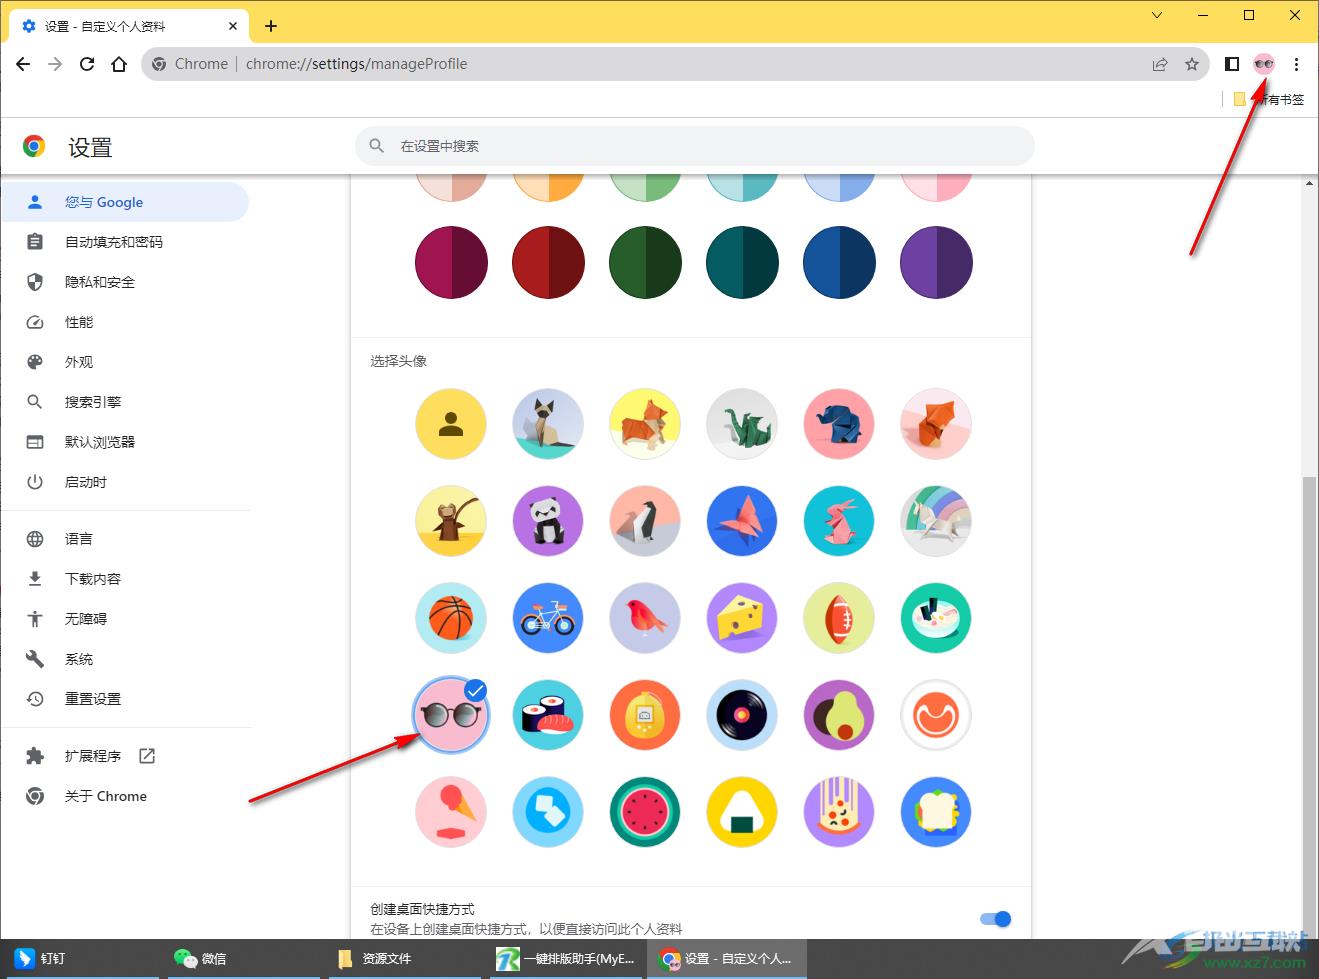Bookmark this page with star icon
Image resolution: width=1319 pixels, height=979 pixels.
(x=1192, y=64)
